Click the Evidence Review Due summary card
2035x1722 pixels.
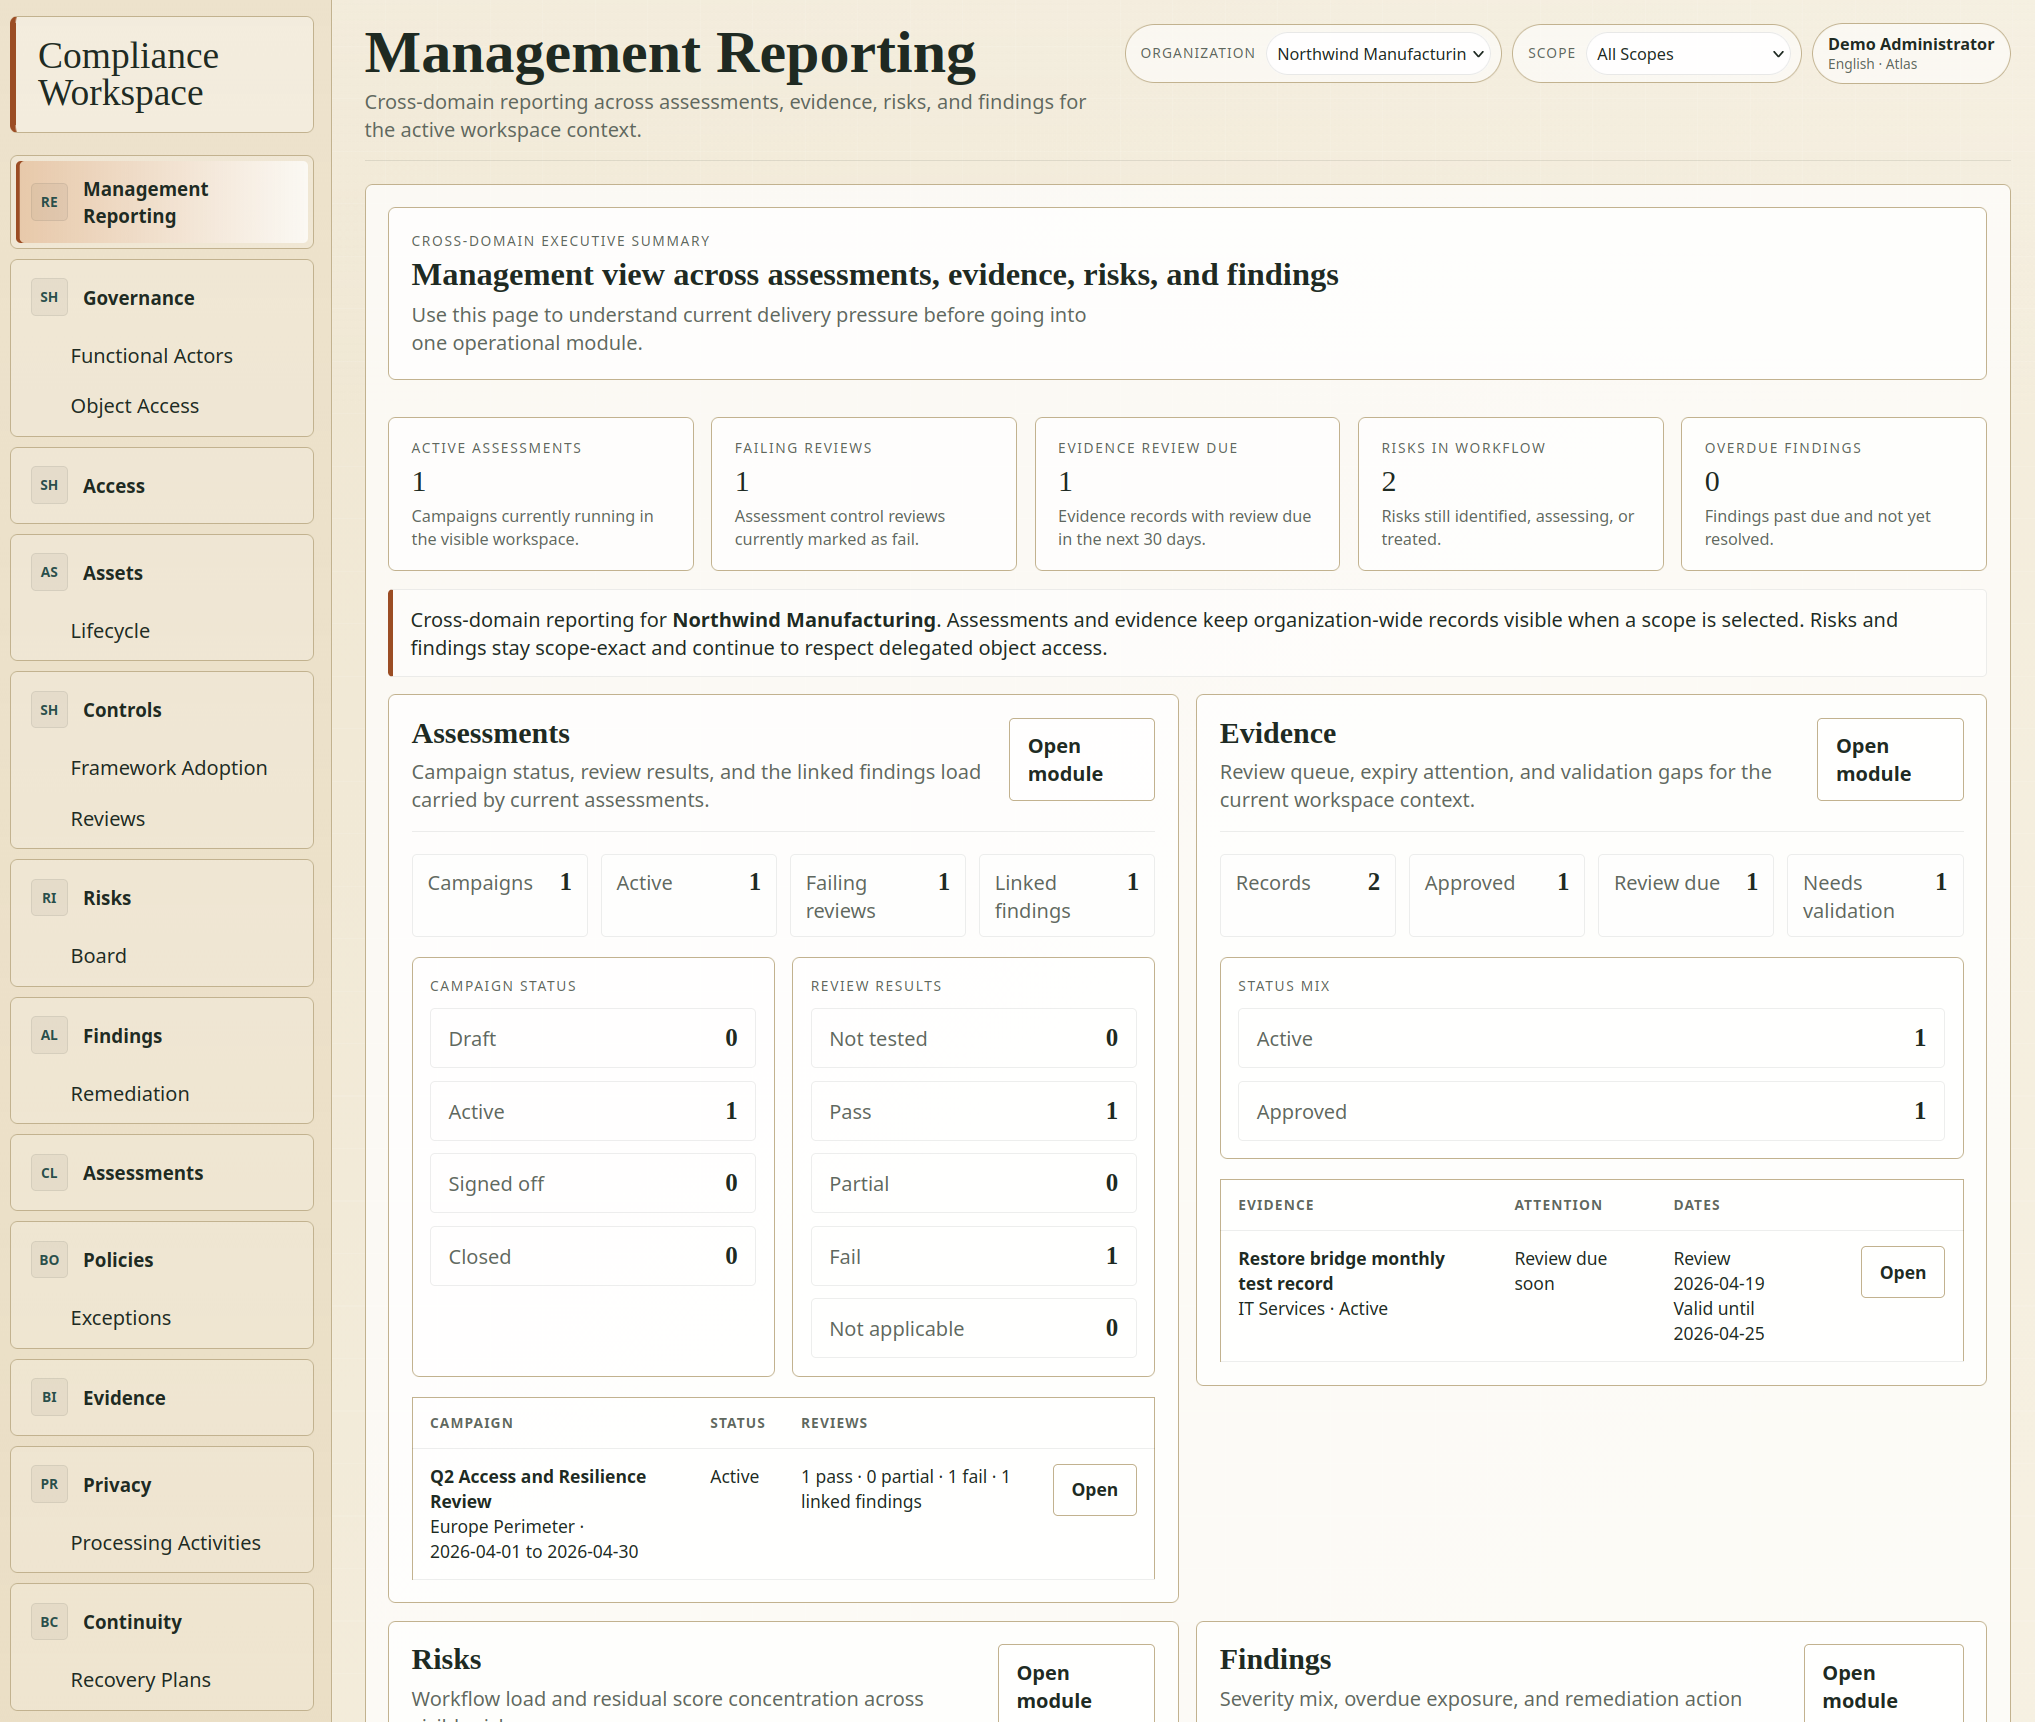[1187, 494]
